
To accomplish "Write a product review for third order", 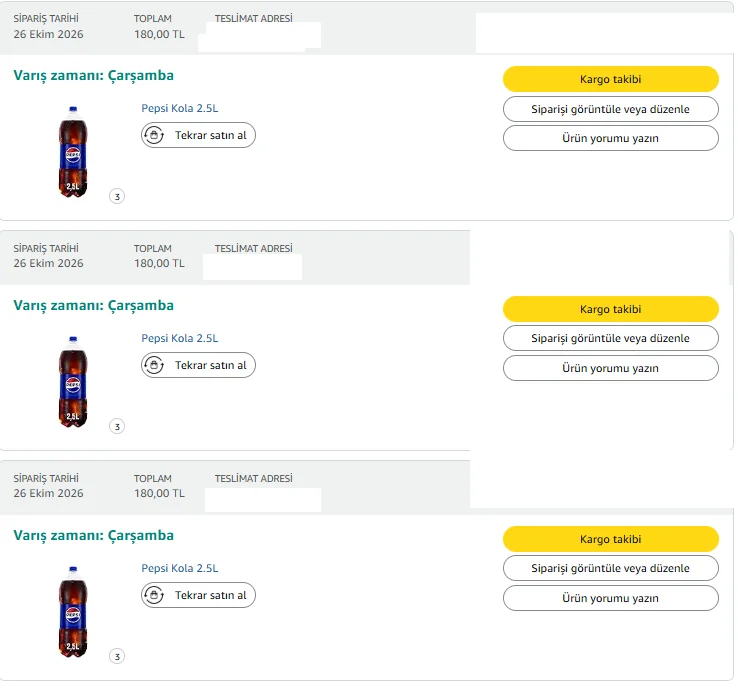I will pyautogui.click(x=610, y=599).
